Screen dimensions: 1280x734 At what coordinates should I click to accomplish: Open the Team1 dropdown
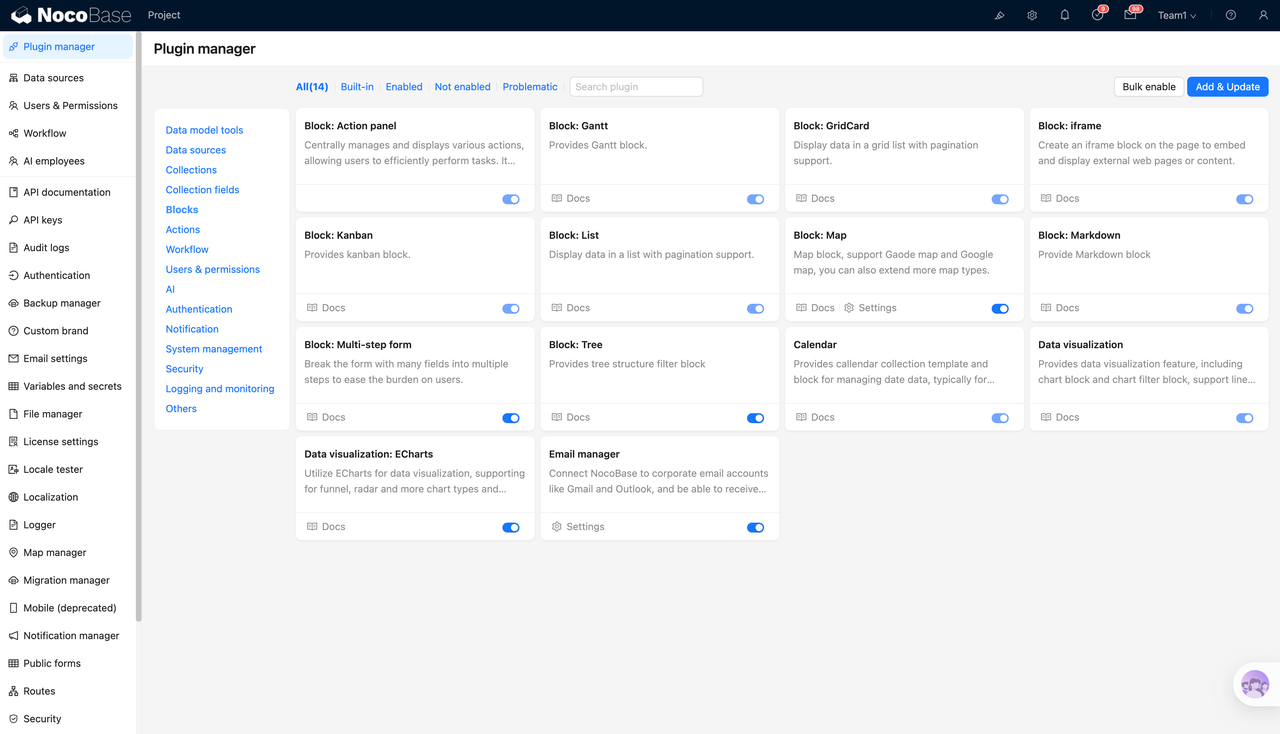click(1177, 15)
